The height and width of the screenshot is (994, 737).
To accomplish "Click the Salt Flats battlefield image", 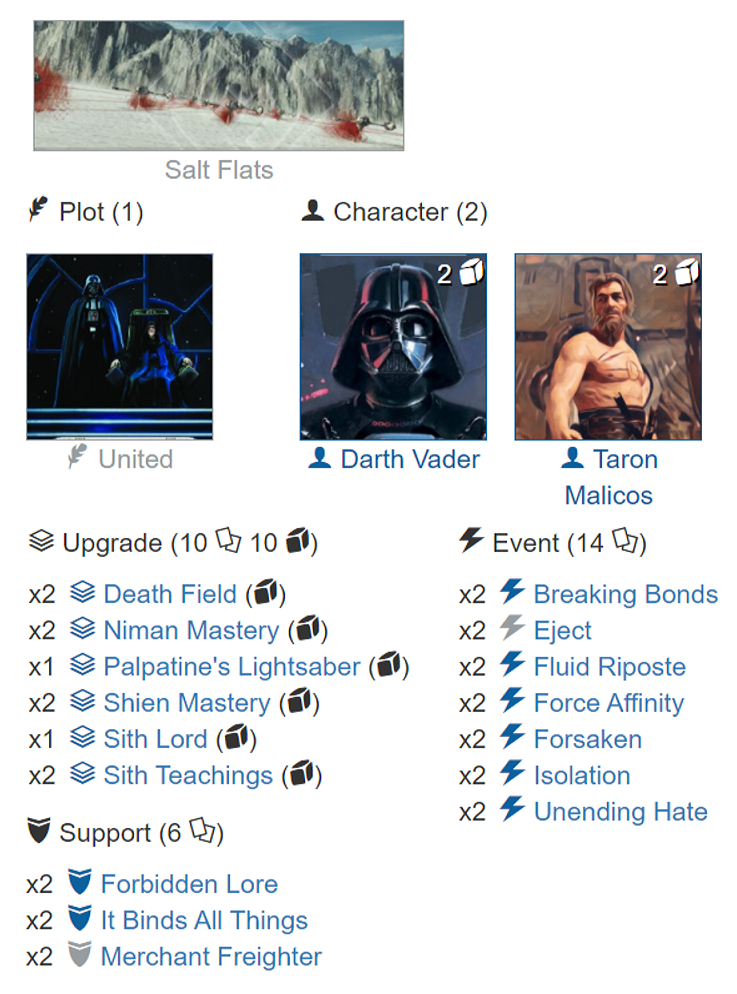I will (219, 86).
